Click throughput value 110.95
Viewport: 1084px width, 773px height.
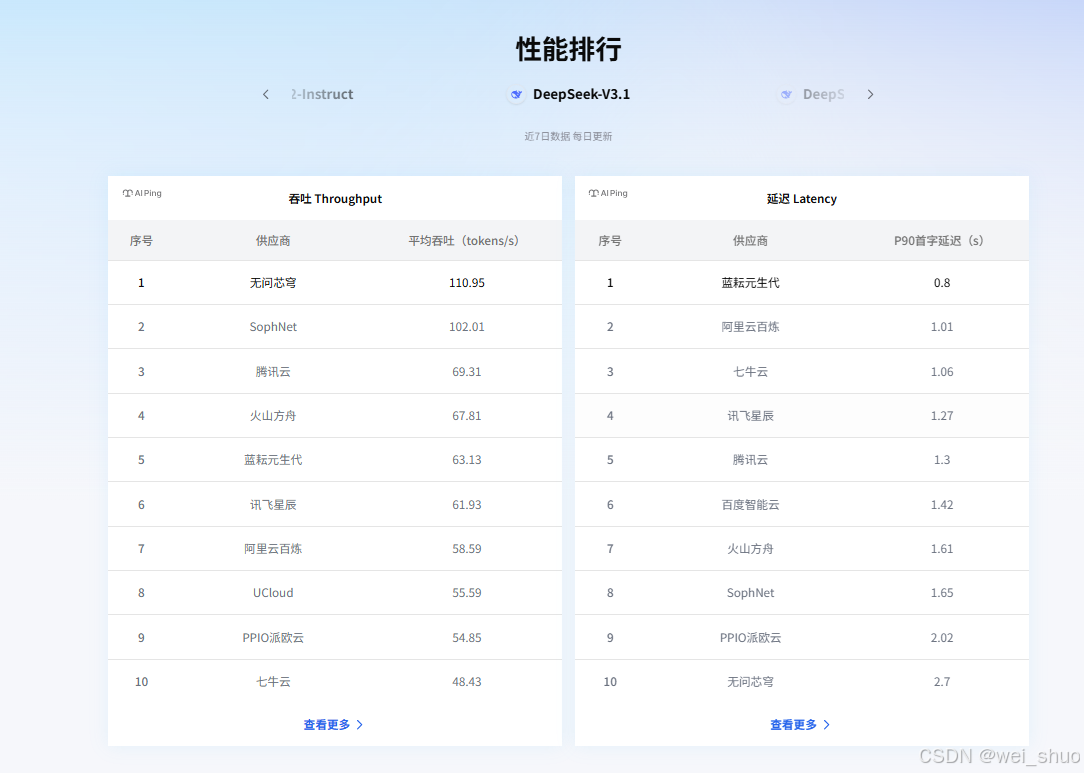[467, 283]
